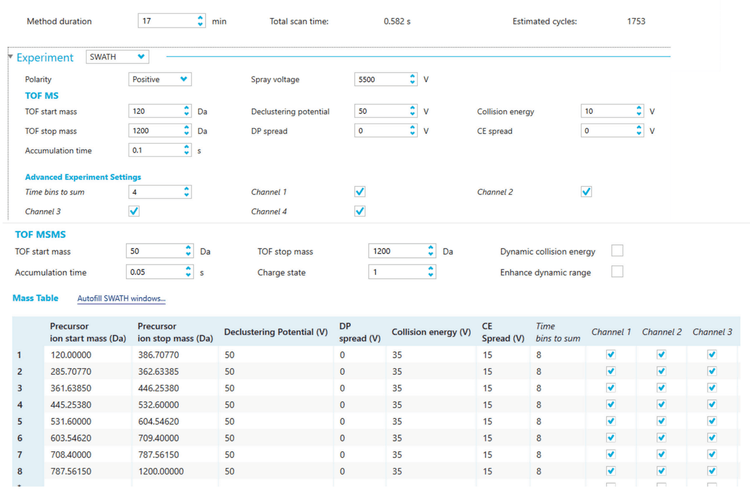
Task: Uncheck Channel 1 for mass table row 1
Action: pos(610,355)
